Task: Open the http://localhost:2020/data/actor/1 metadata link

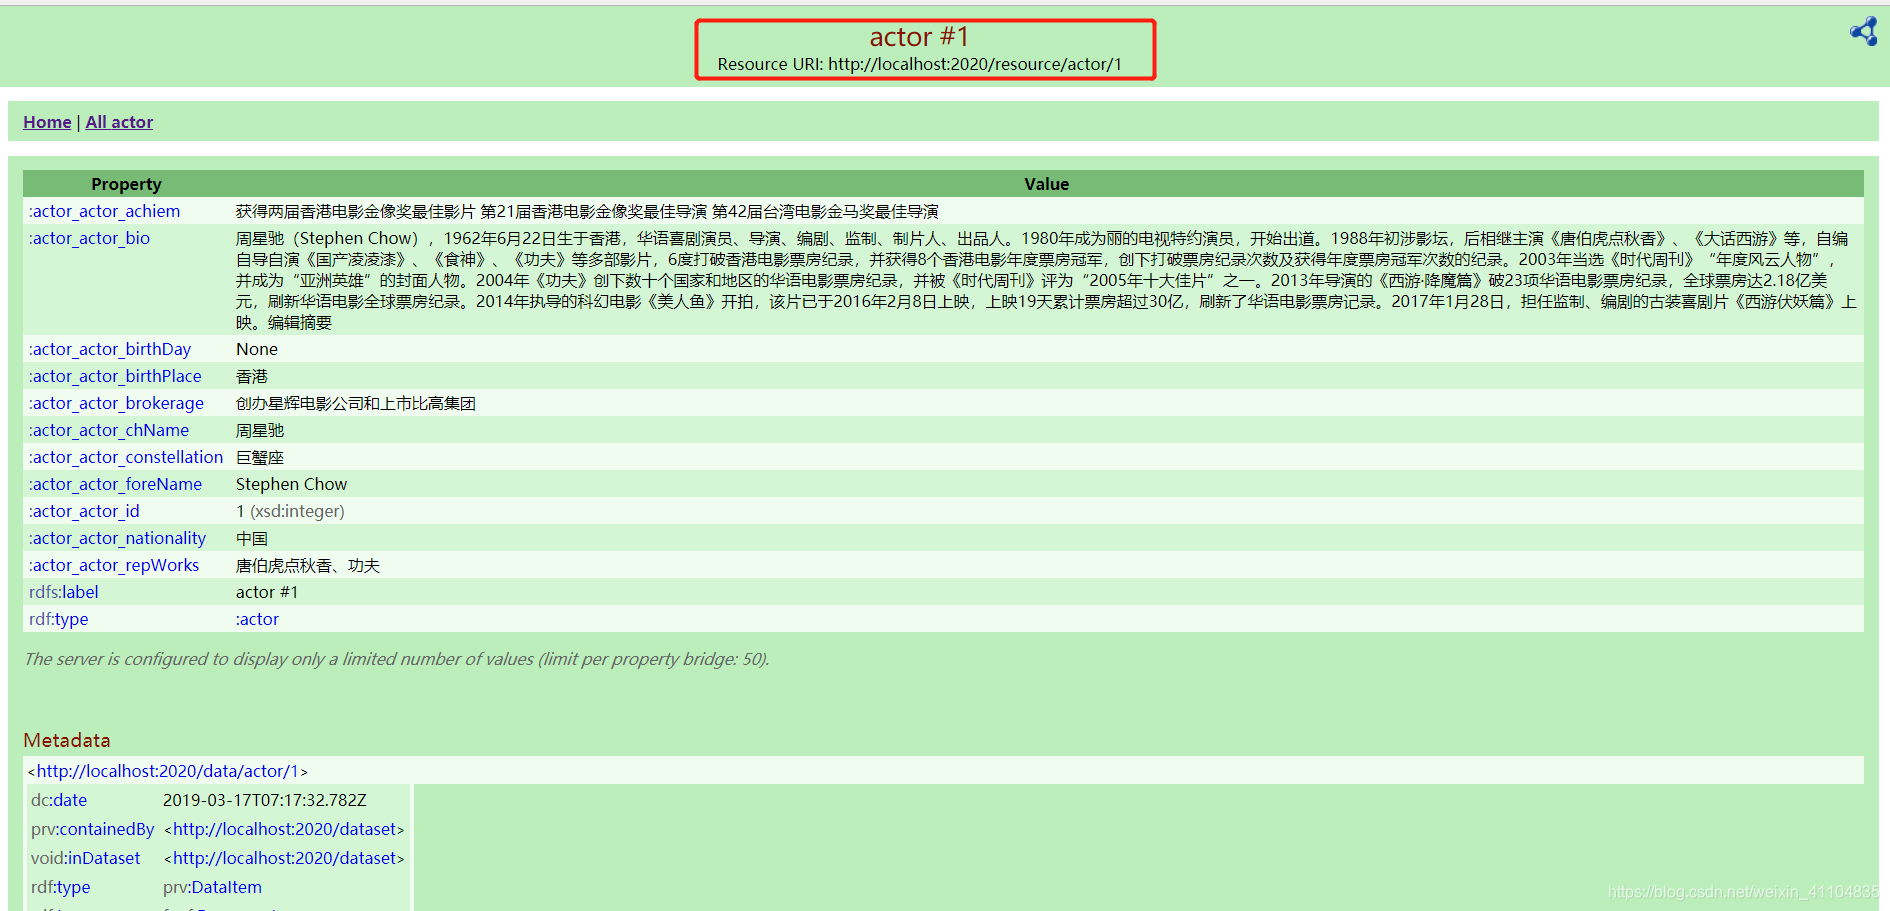Action: click(168, 771)
